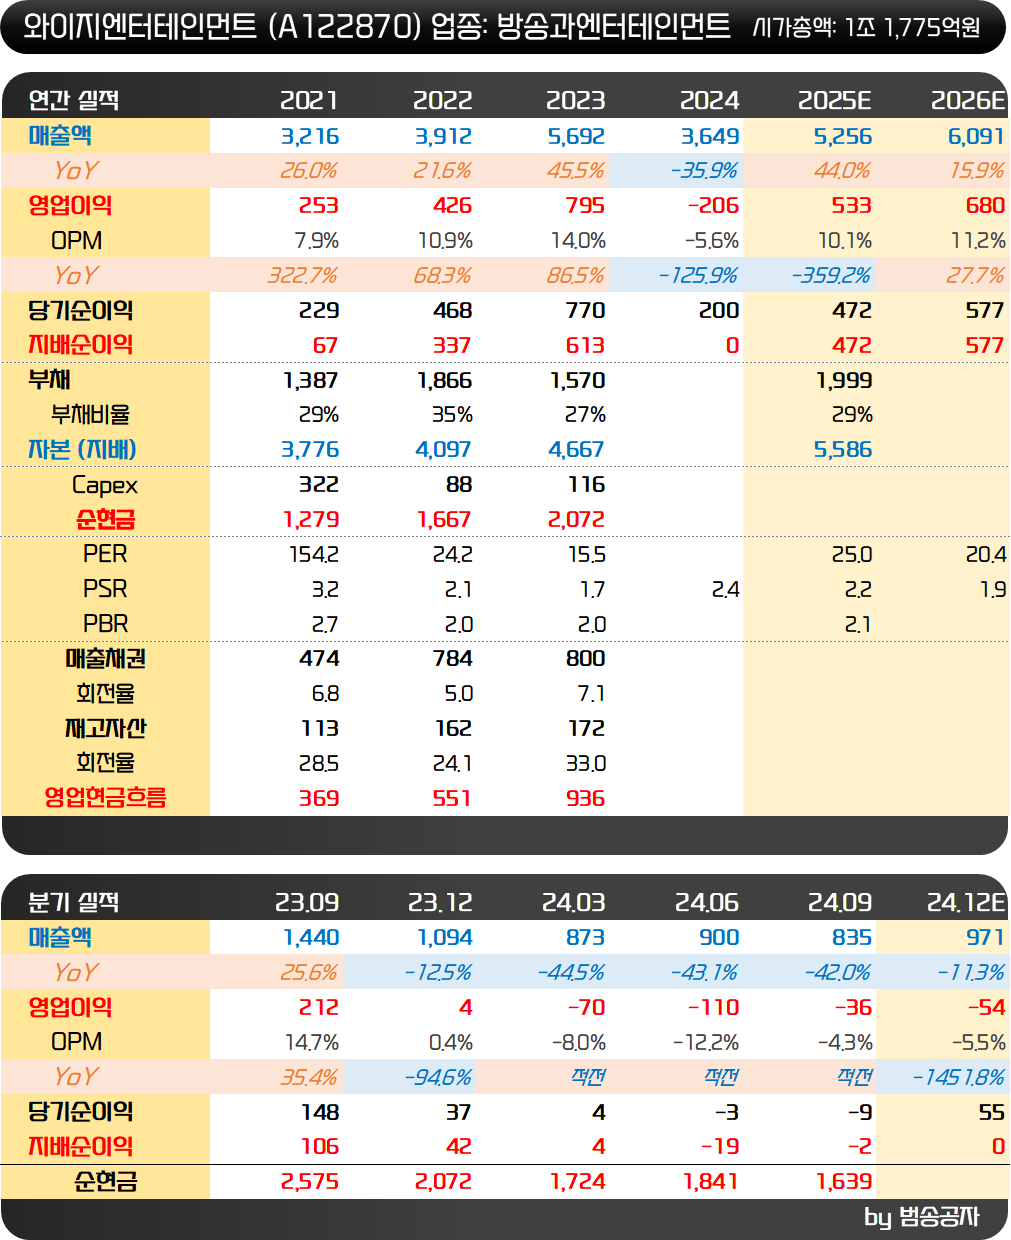
Task: Click the inventory turnover value 28.5
Action: tap(319, 764)
